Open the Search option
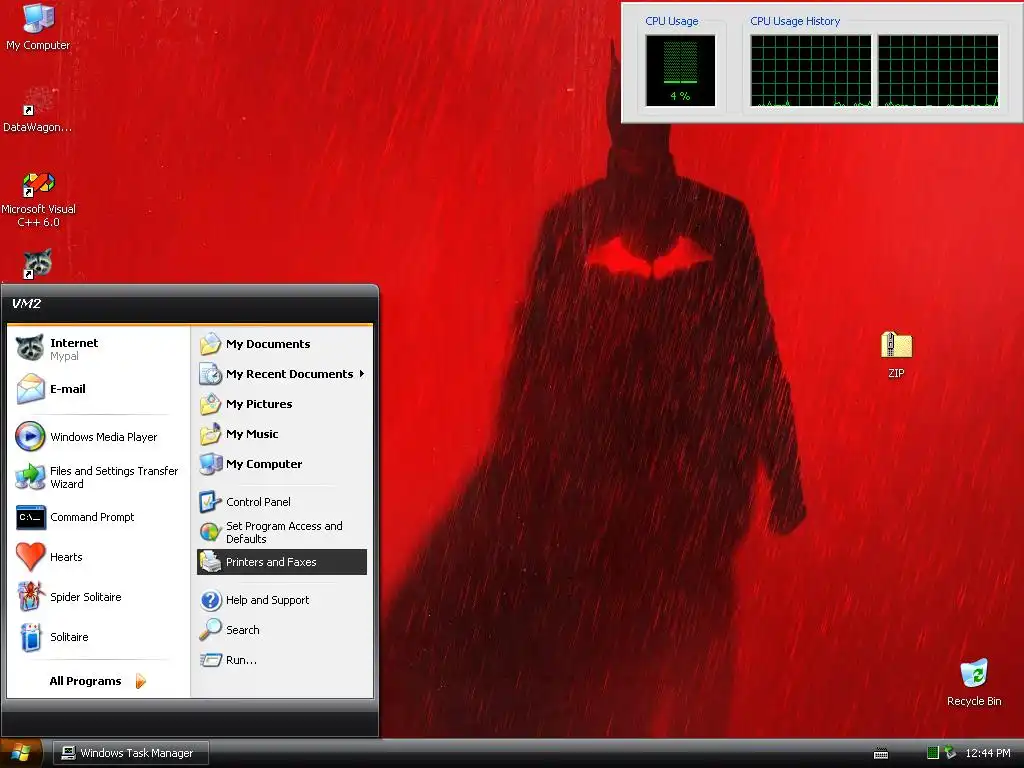Screen dimensions: 1024x768 pyautogui.click(x=281, y=630)
